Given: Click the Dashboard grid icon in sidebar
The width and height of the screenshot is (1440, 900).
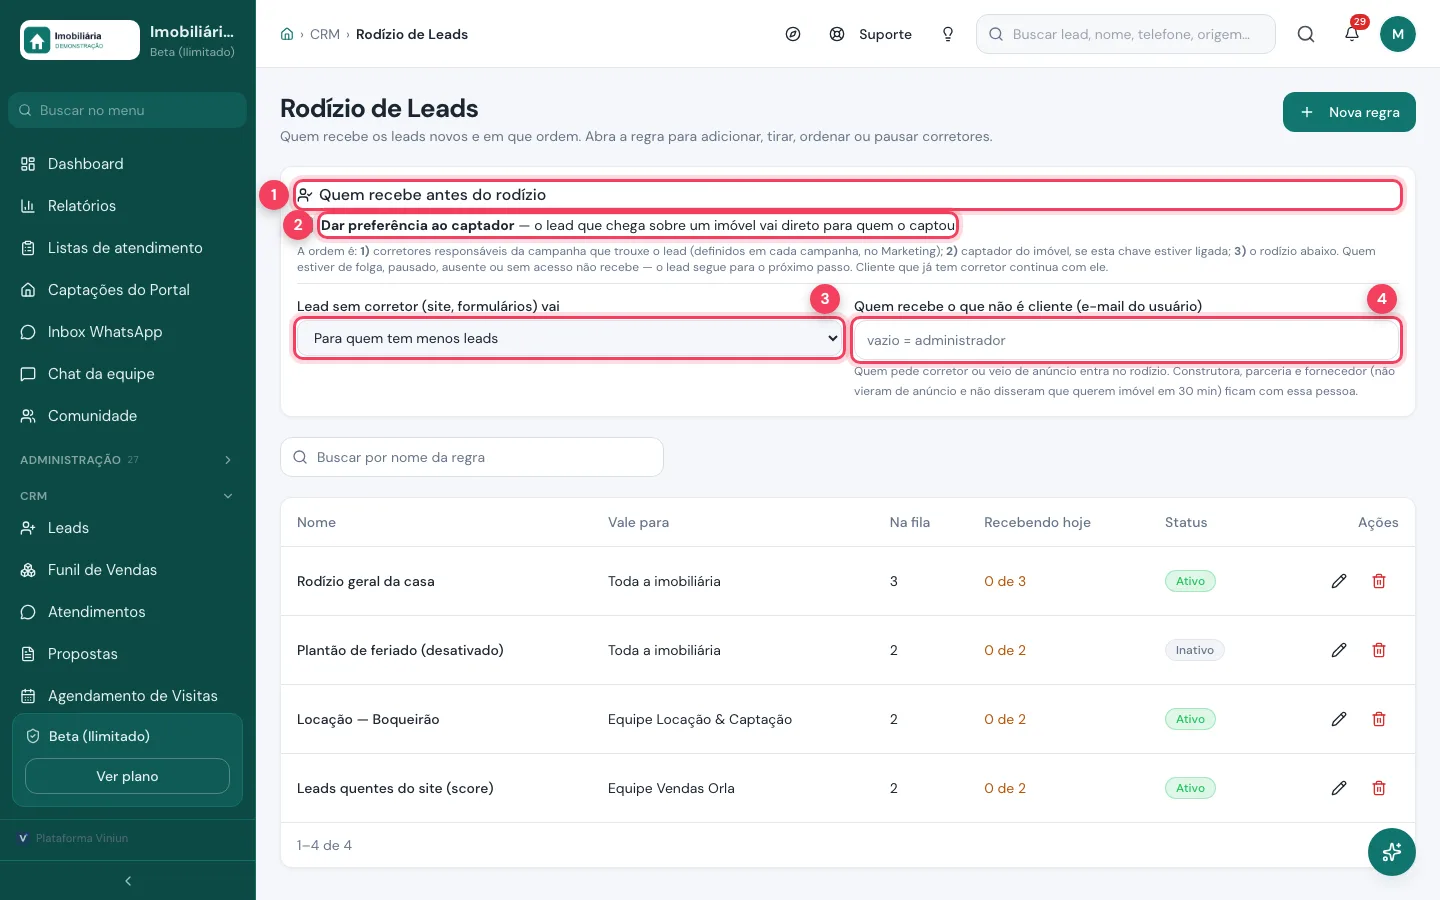Looking at the screenshot, I should [28, 164].
